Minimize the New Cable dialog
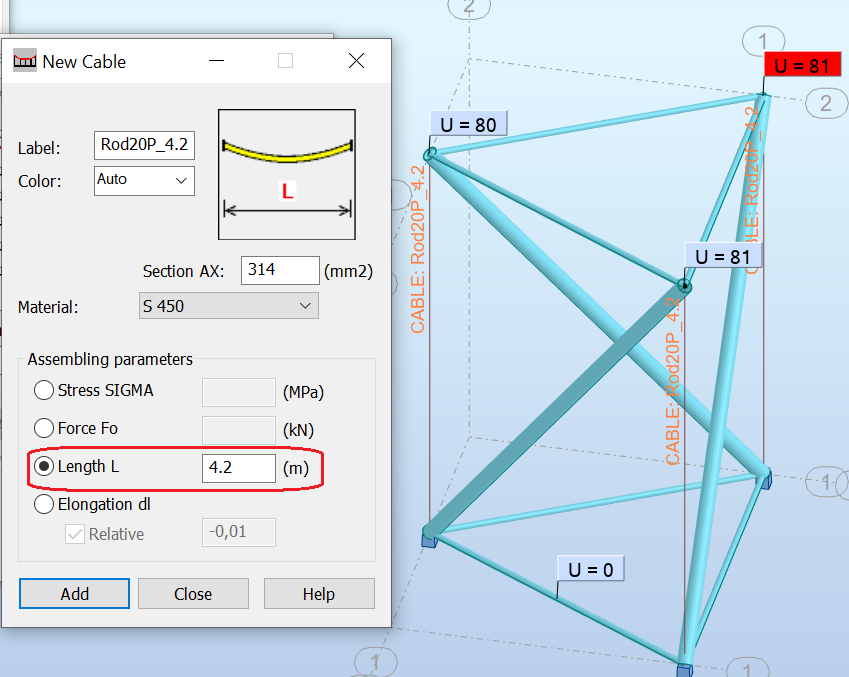The image size is (849, 677). [x=217, y=61]
